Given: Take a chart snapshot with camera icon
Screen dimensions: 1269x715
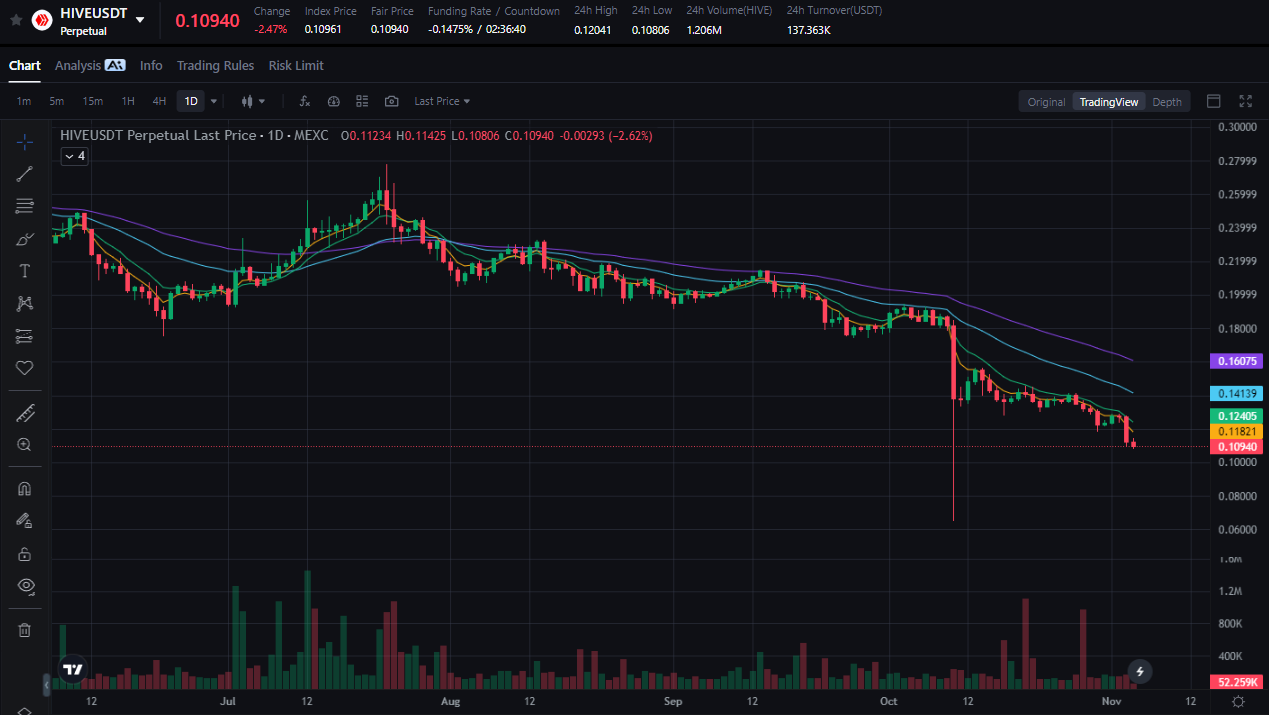Looking at the screenshot, I should pyautogui.click(x=391, y=101).
